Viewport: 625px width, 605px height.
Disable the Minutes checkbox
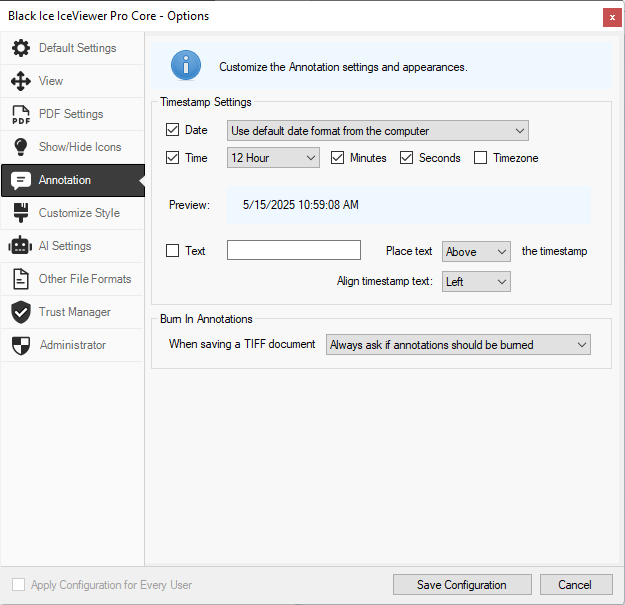click(337, 158)
